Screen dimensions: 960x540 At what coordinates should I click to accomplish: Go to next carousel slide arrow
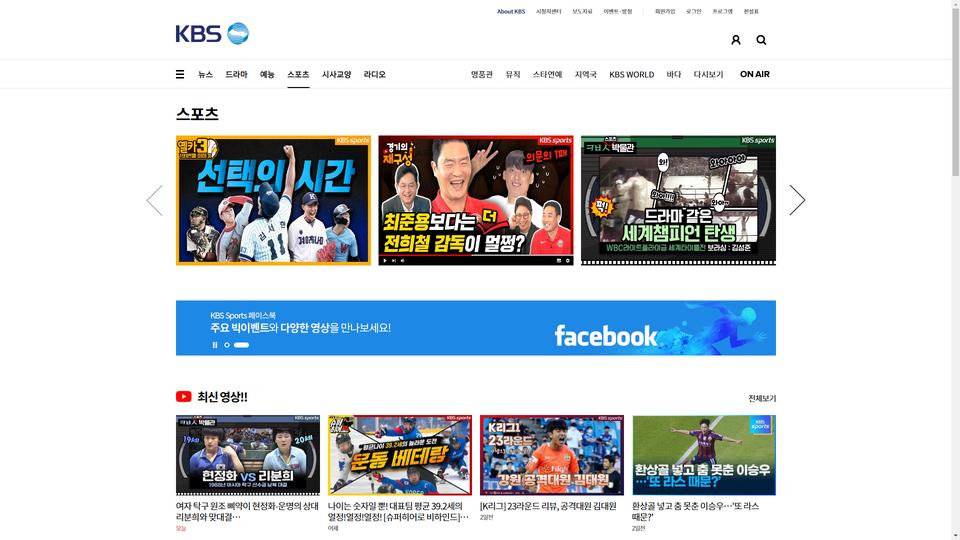[x=797, y=200]
